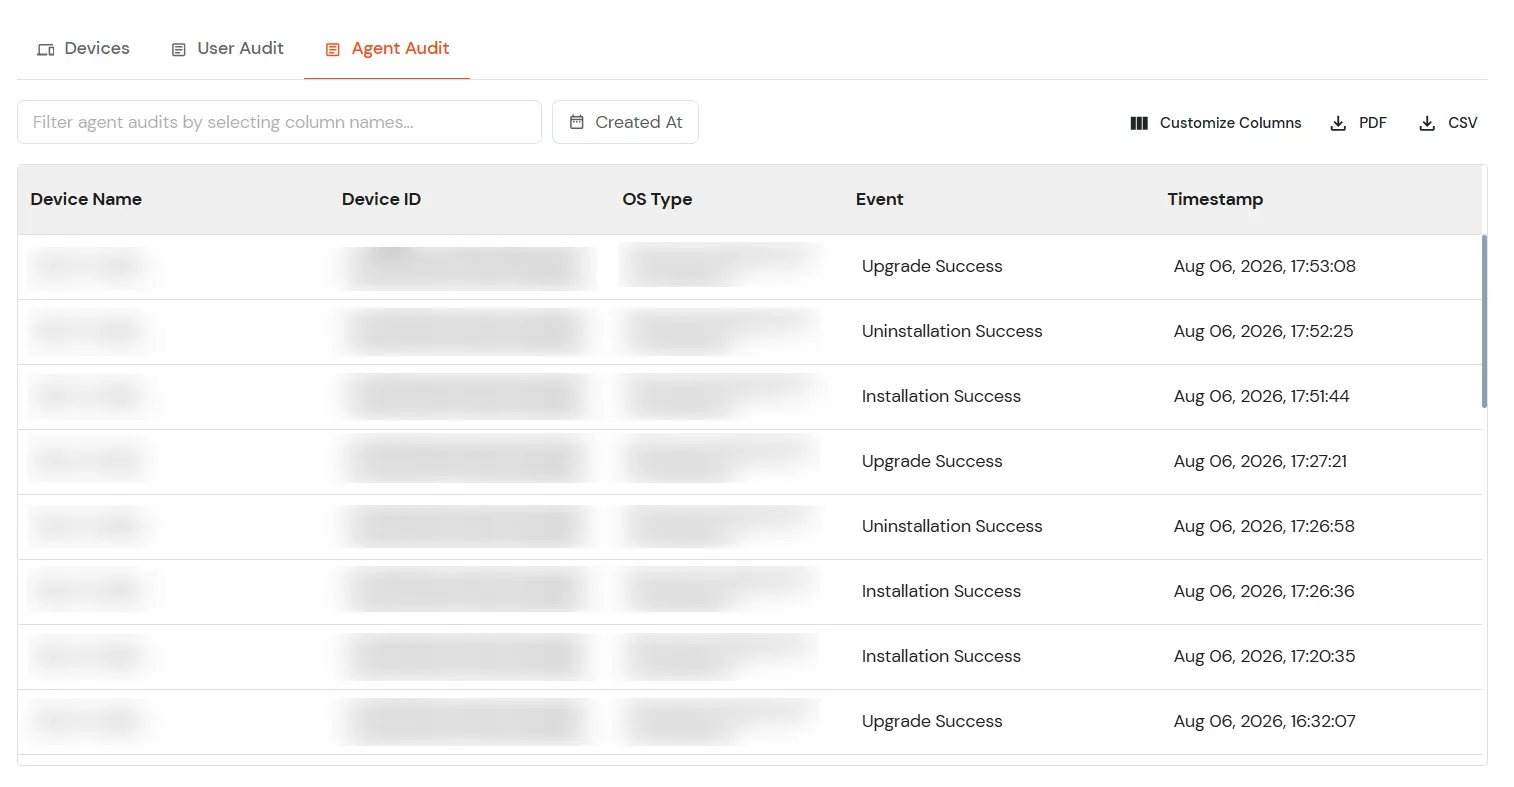Click timestamp Aug 06, 2026, 17:27:21
This screenshot has width=1514, height=787.
click(x=1260, y=461)
